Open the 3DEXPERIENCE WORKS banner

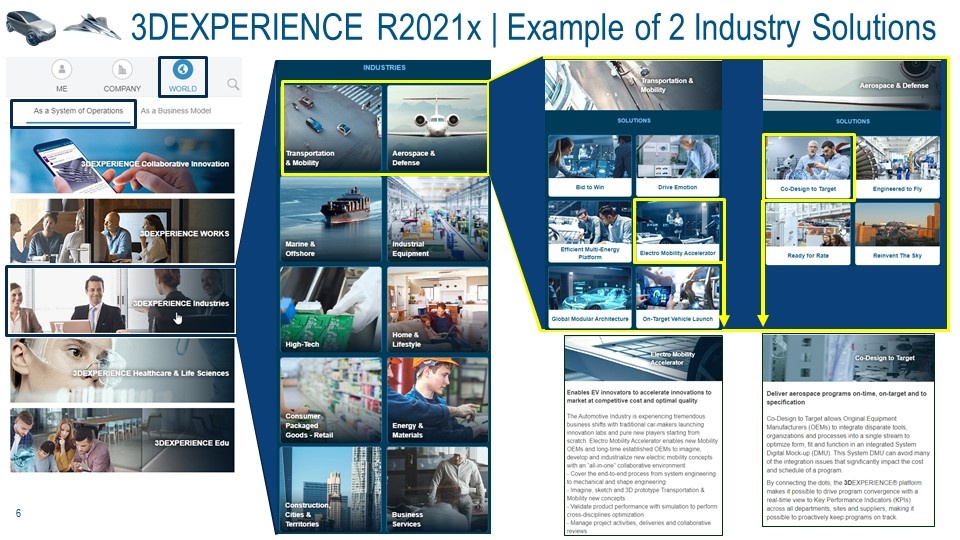[x=122, y=231]
